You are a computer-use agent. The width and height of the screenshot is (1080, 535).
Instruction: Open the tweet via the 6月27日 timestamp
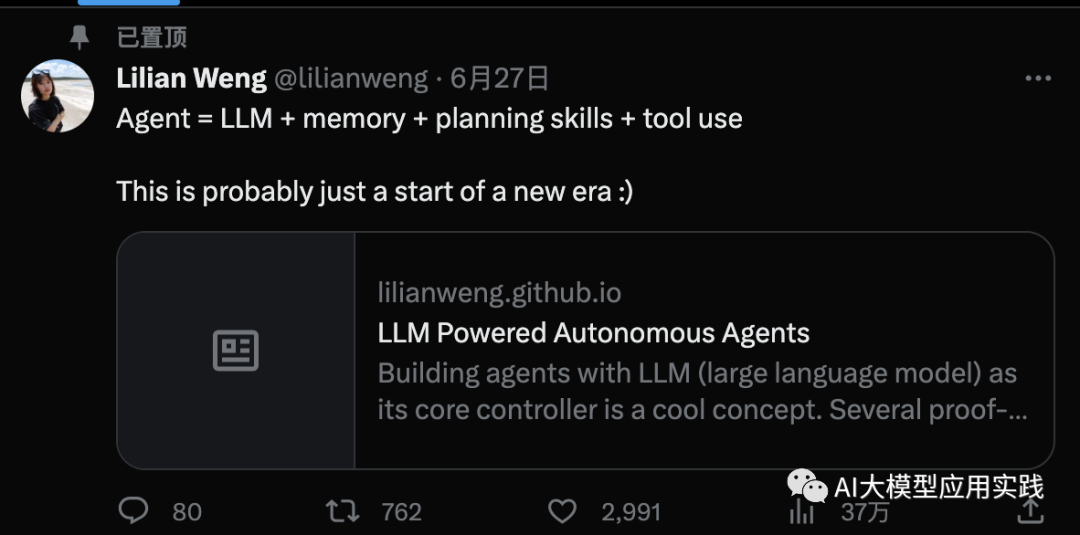point(500,79)
